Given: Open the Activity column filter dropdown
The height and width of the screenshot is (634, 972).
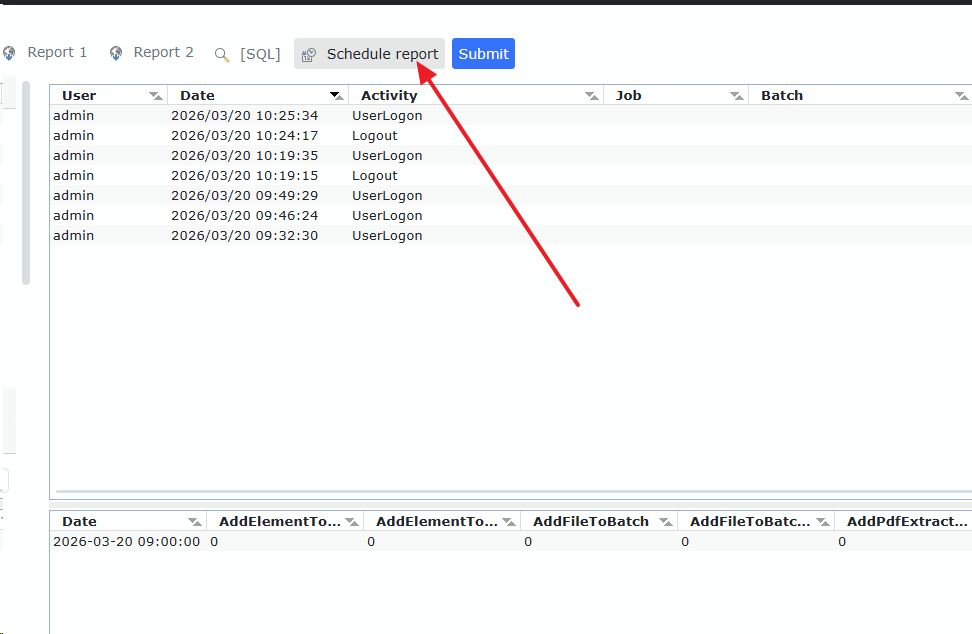Looking at the screenshot, I should pos(591,96).
